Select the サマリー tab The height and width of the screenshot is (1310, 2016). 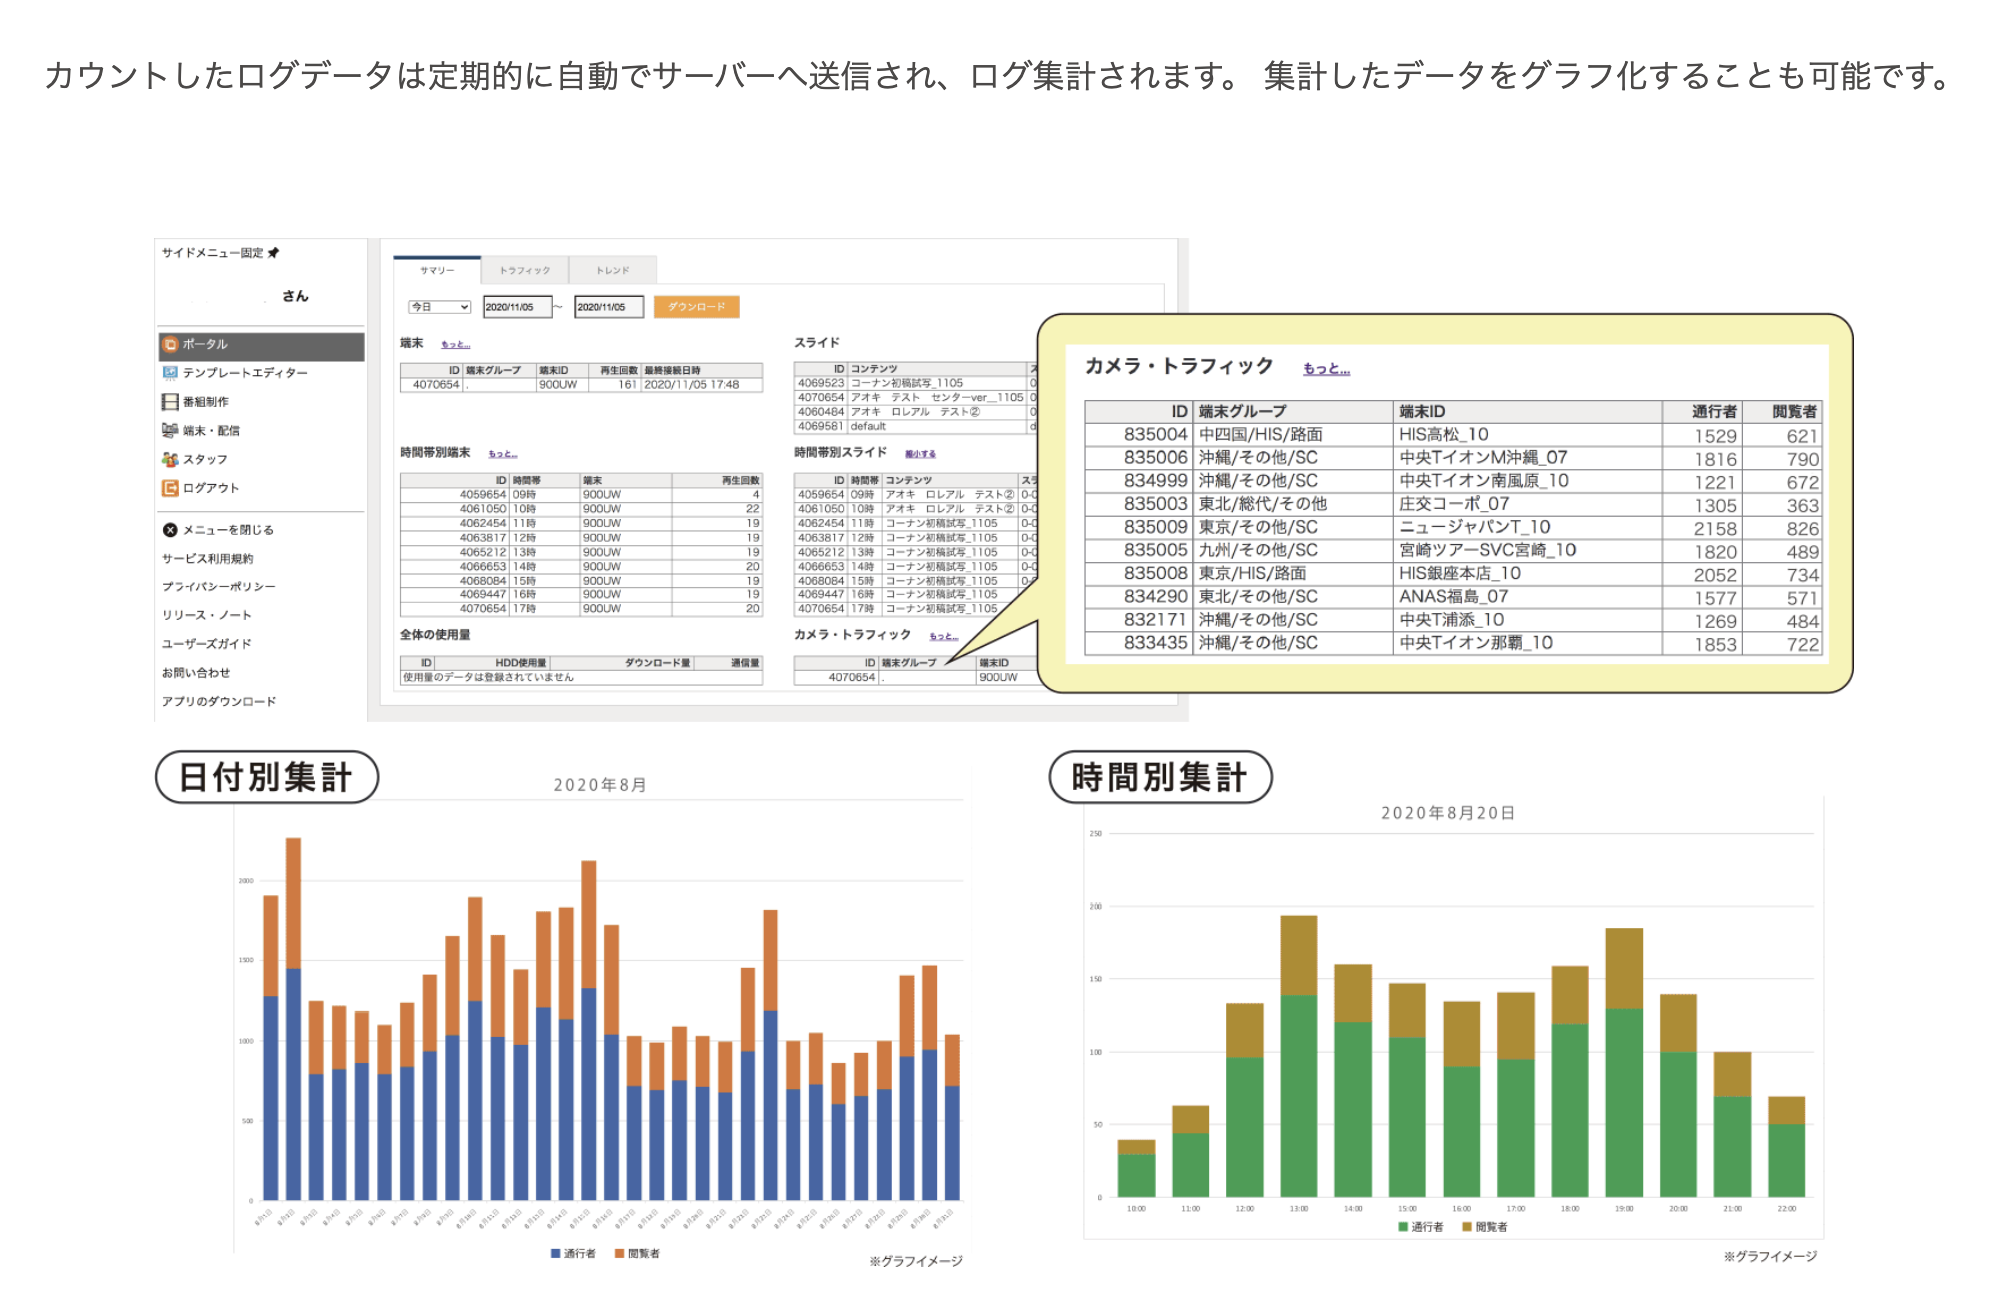pos(437,271)
